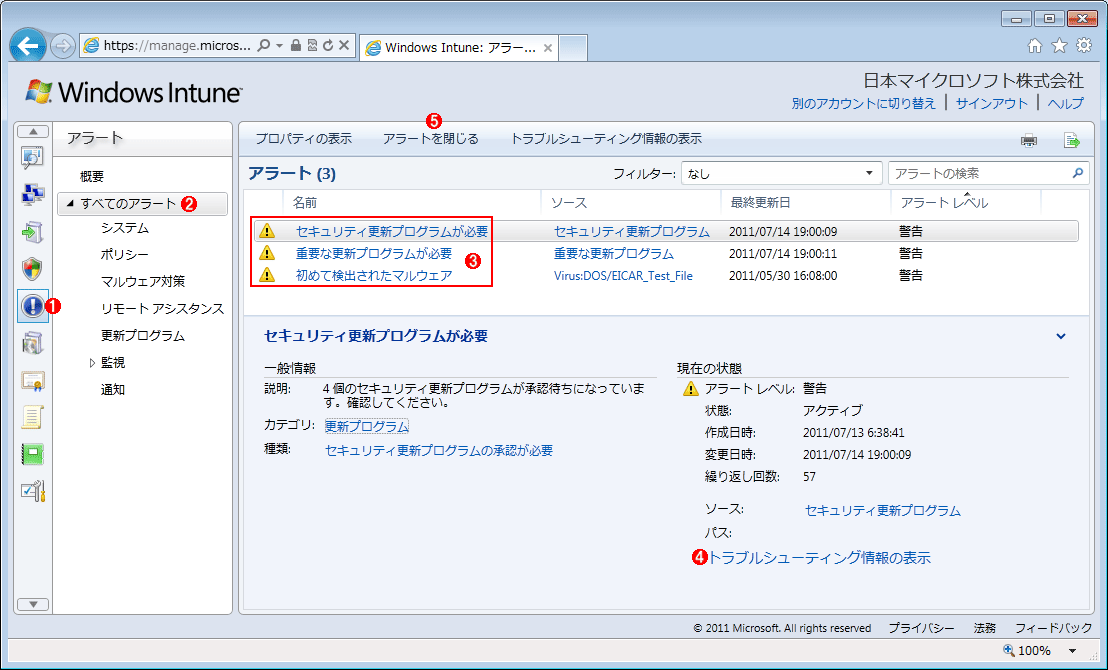Image resolution: width=1108 pixels, height=670 pixels.
Task: Collapse the すべてのアラート tree node
Action: point(70,204)
